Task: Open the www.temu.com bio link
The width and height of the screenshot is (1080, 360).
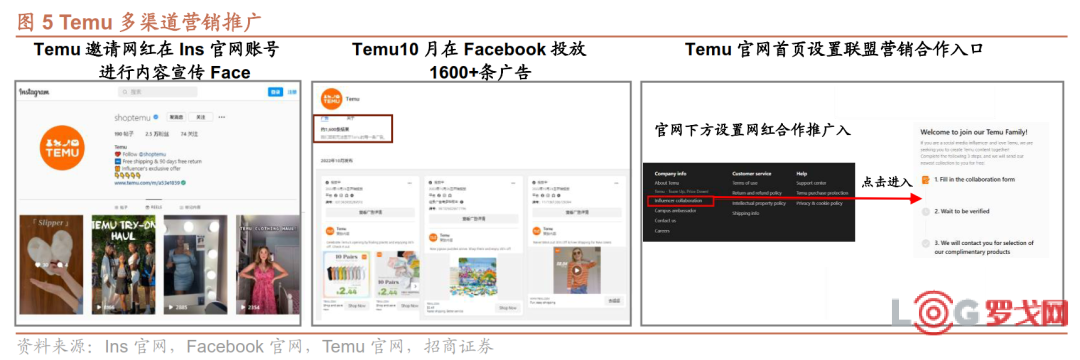Action: point(147,182)
